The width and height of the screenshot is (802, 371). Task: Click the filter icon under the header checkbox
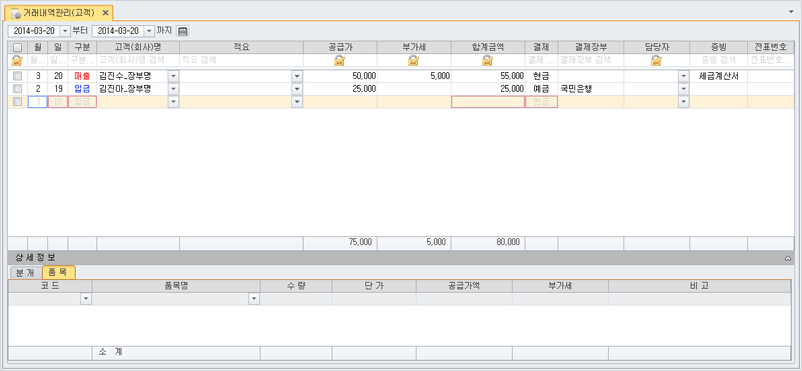click(17, 60)
